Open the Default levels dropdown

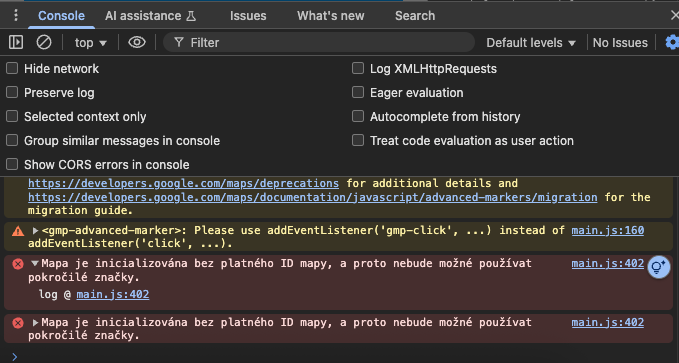pyautogui.click(x=531, y=42)
